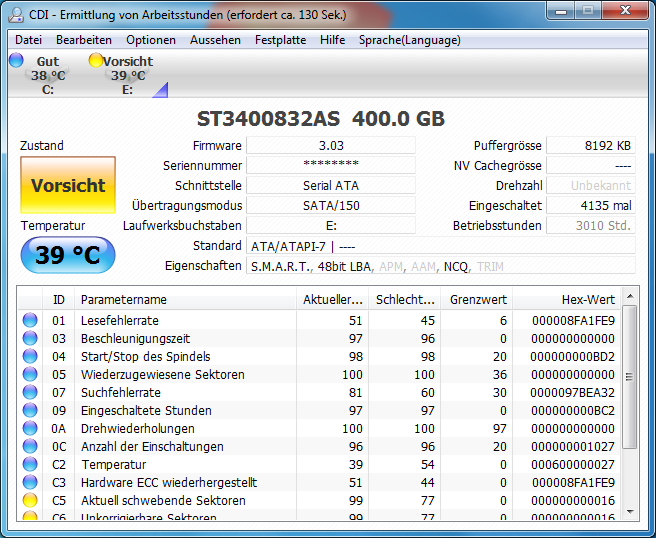Viewport: 656px width, 538px height.
Task: Sort by the ID column header
Action: (x=59, y=300)
